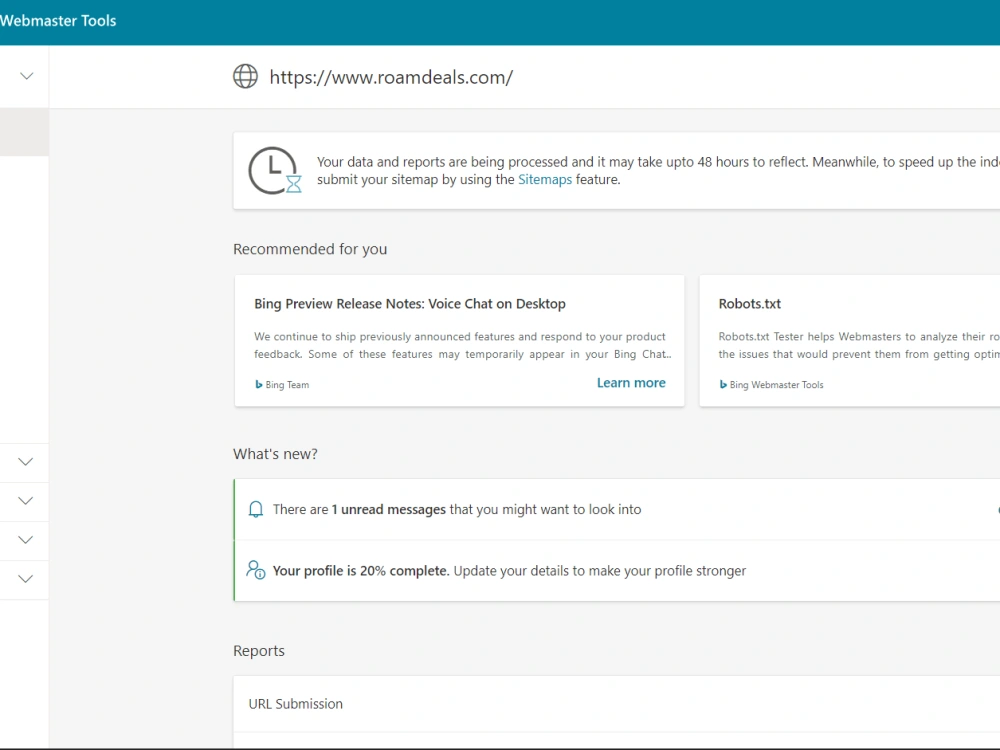The image size is (1000, 750).
Task: Click the Recommended for you heading
Action: click(310, 249)
